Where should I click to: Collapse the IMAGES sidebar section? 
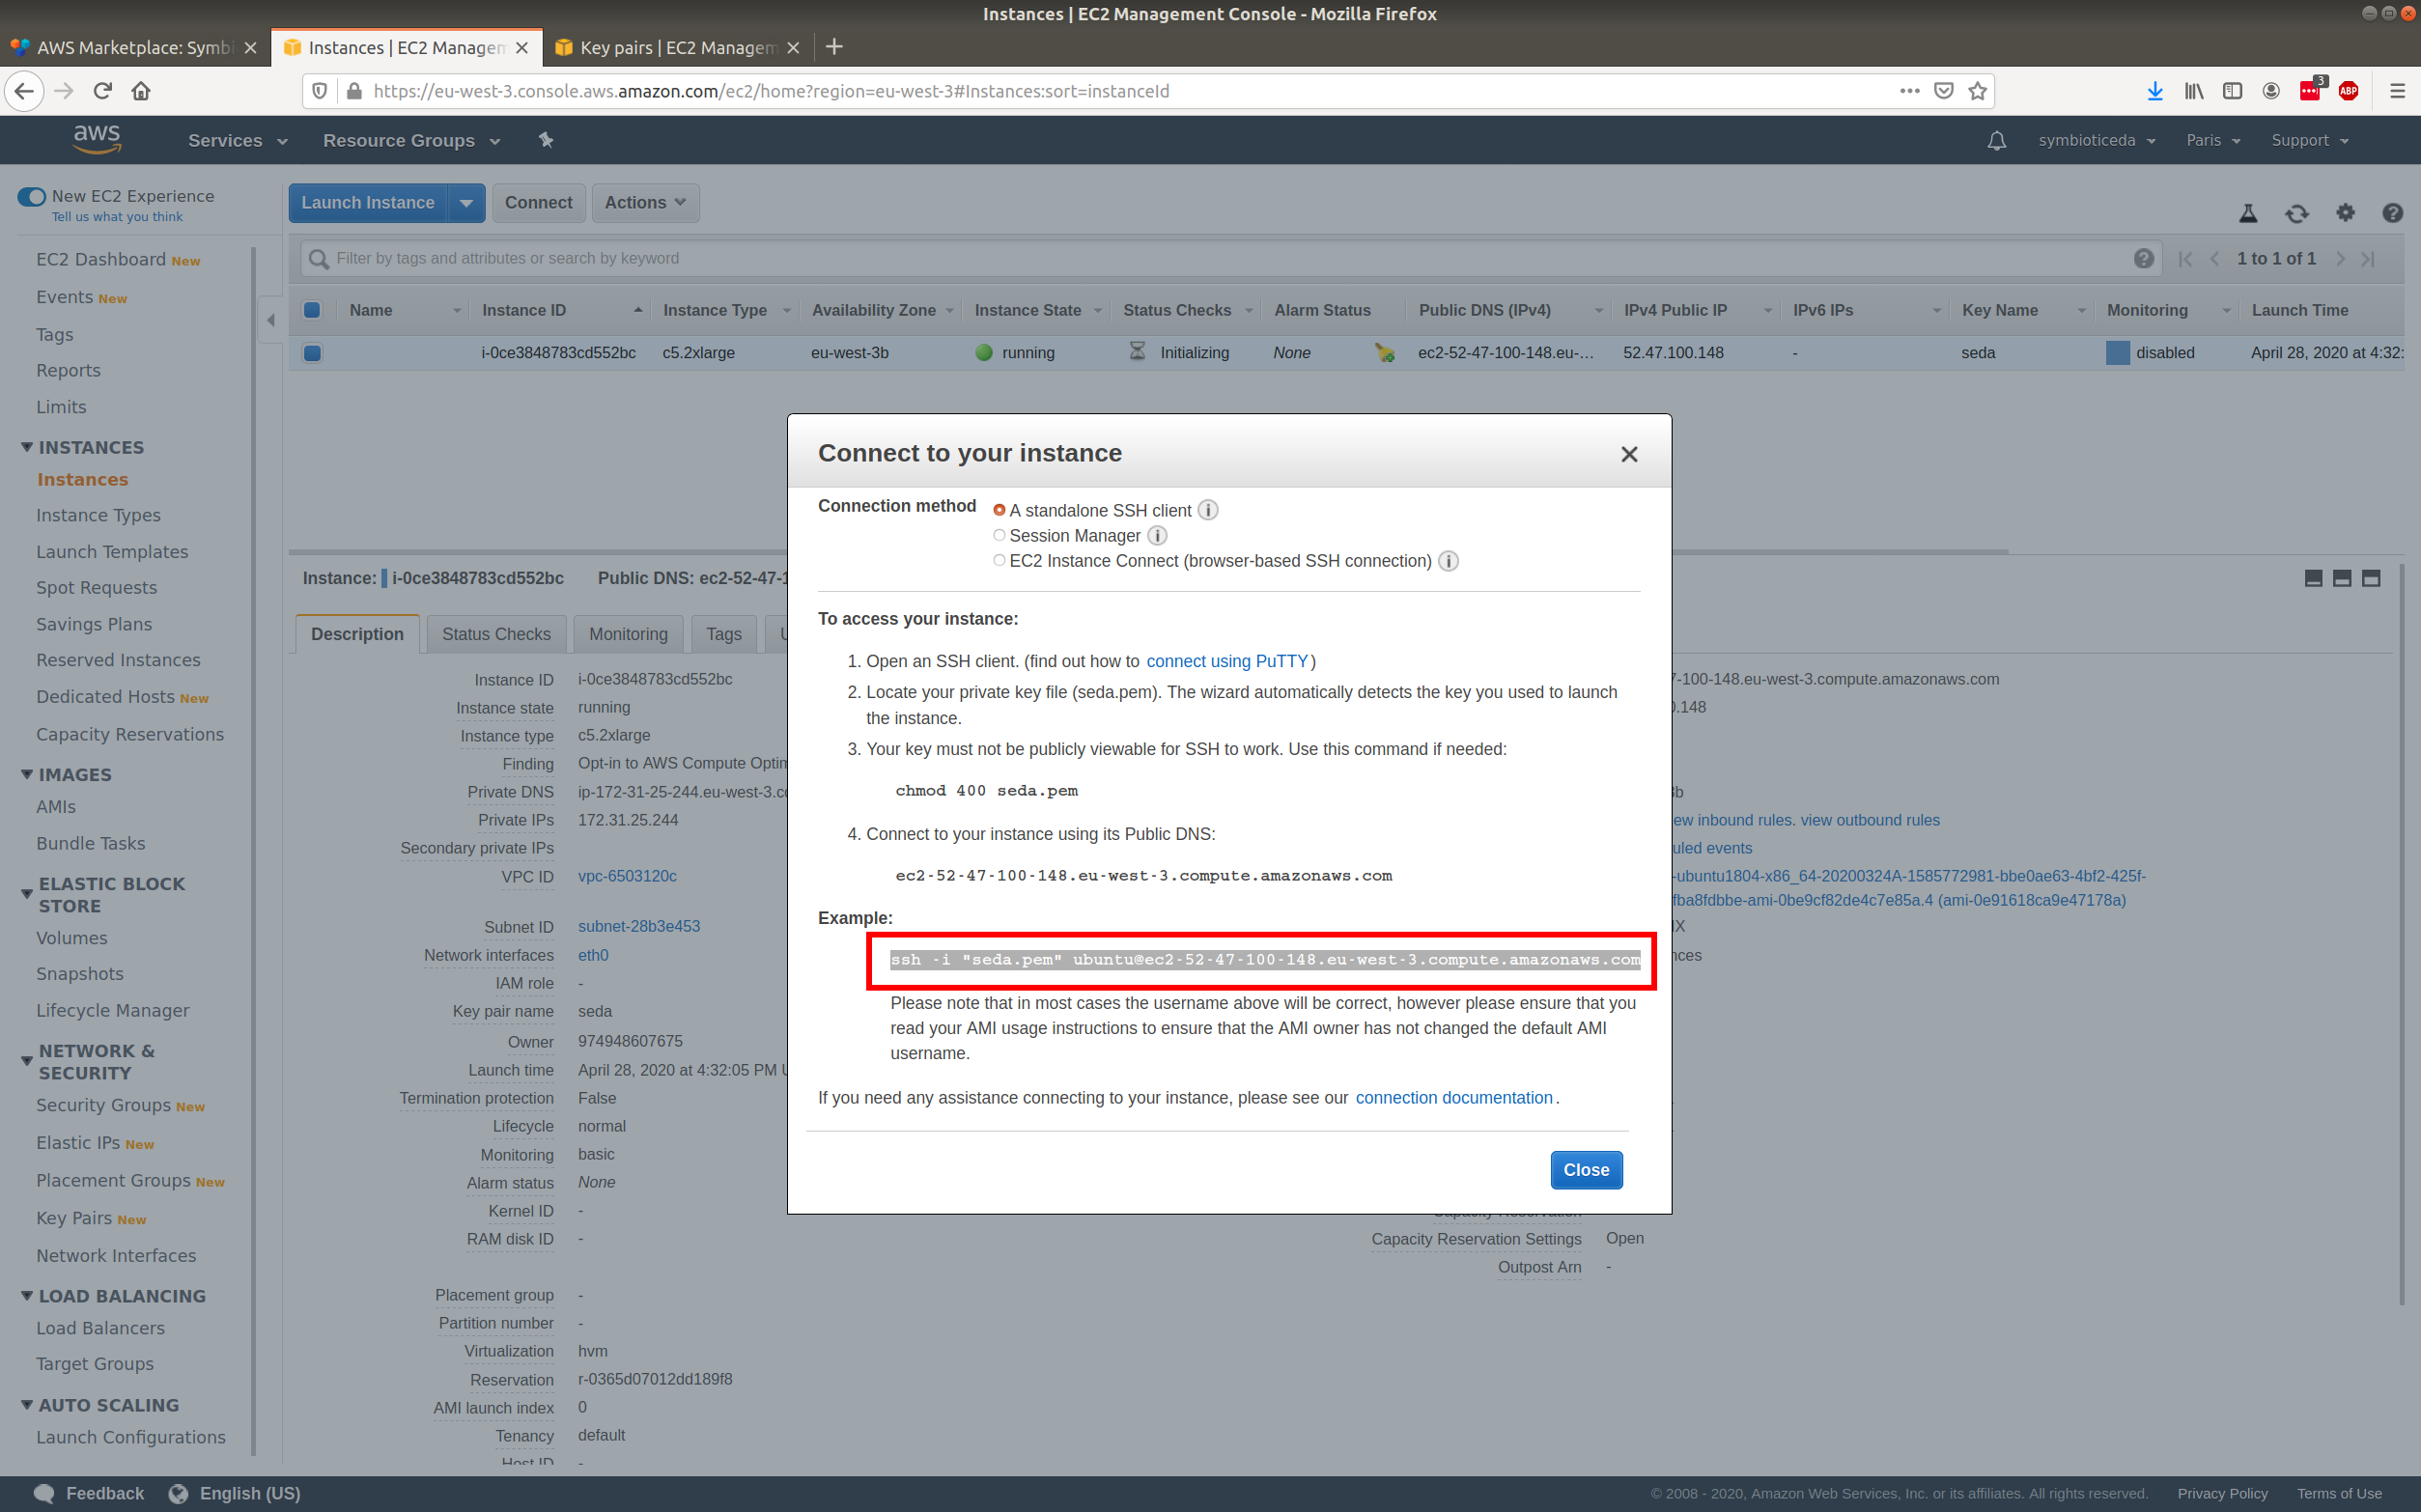click(x=27, y=774)
